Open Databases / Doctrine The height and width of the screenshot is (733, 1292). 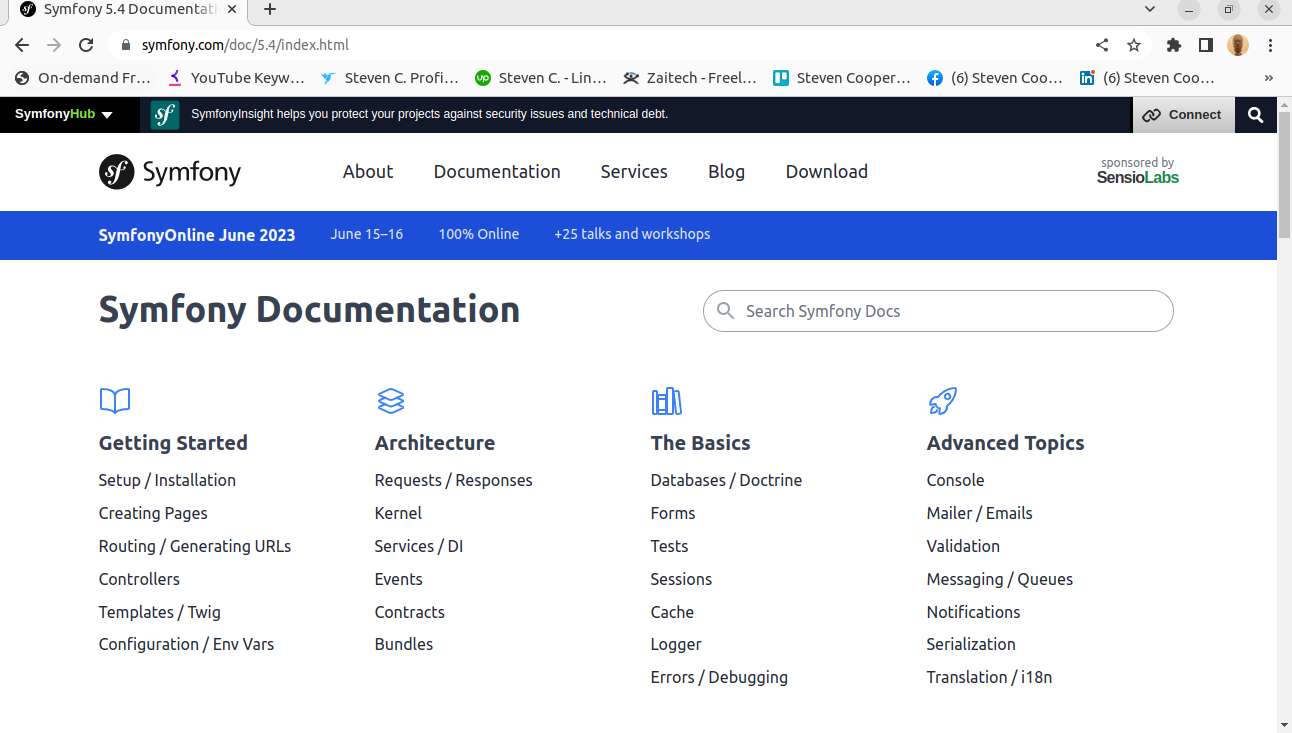(x=726, y=480)
